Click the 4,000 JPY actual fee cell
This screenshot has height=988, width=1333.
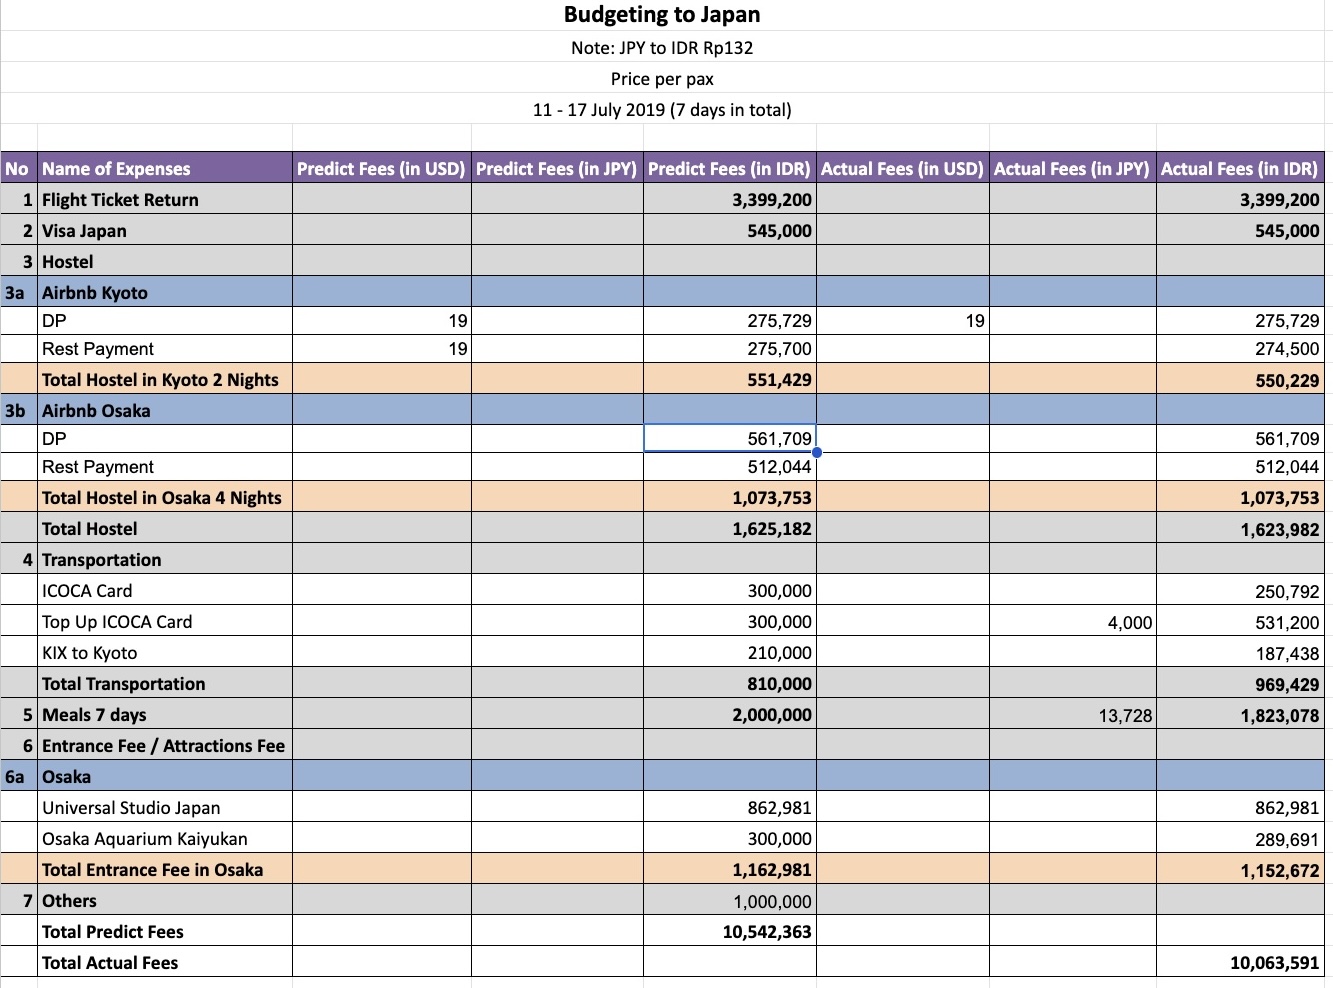(x=1072, y=623)
